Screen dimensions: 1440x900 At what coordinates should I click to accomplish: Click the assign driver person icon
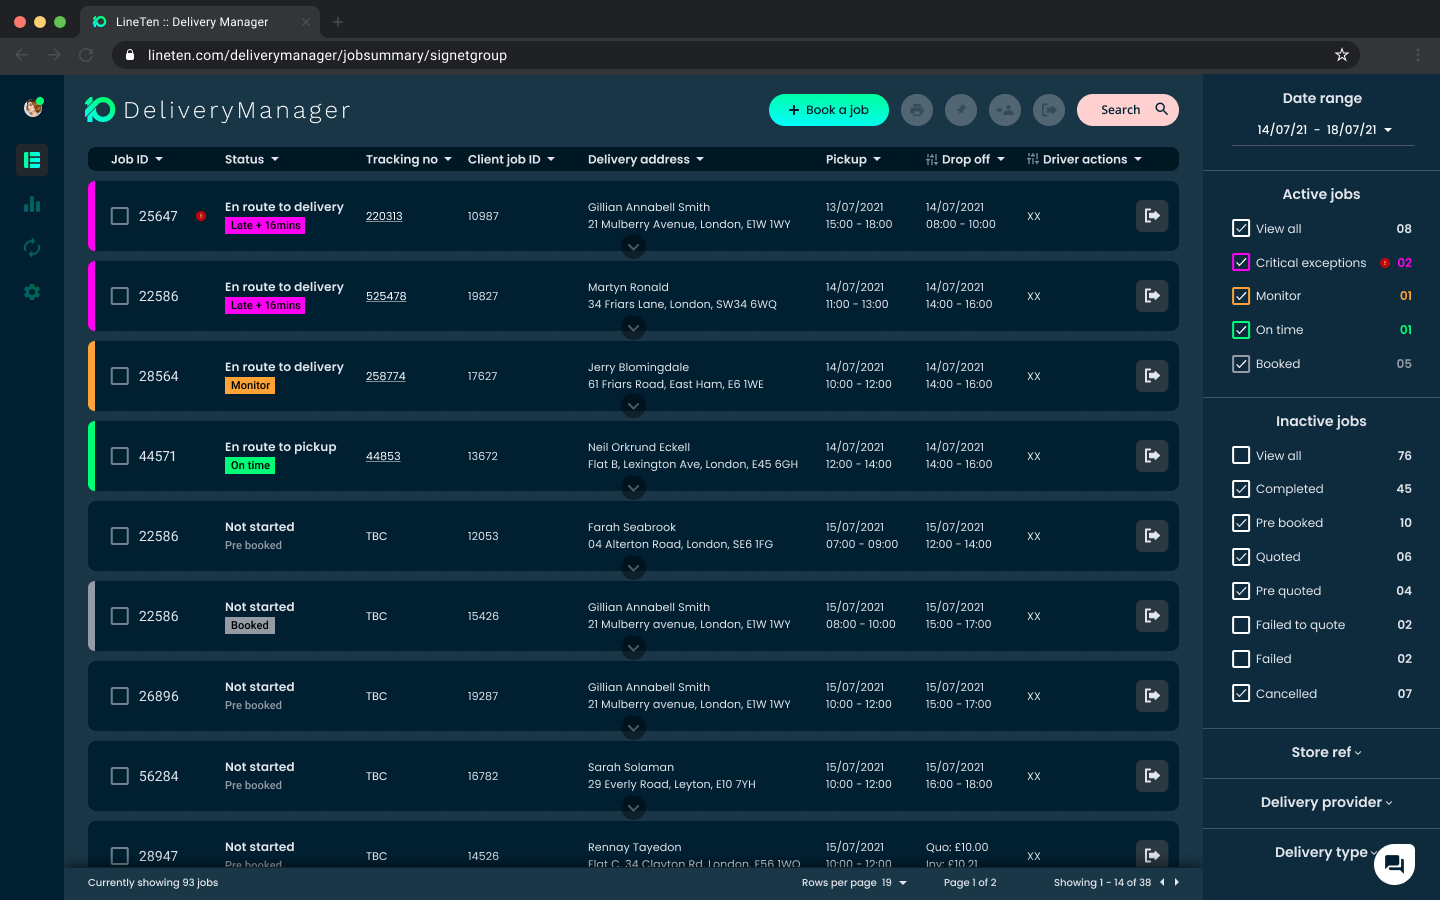tap(1005, 110)
